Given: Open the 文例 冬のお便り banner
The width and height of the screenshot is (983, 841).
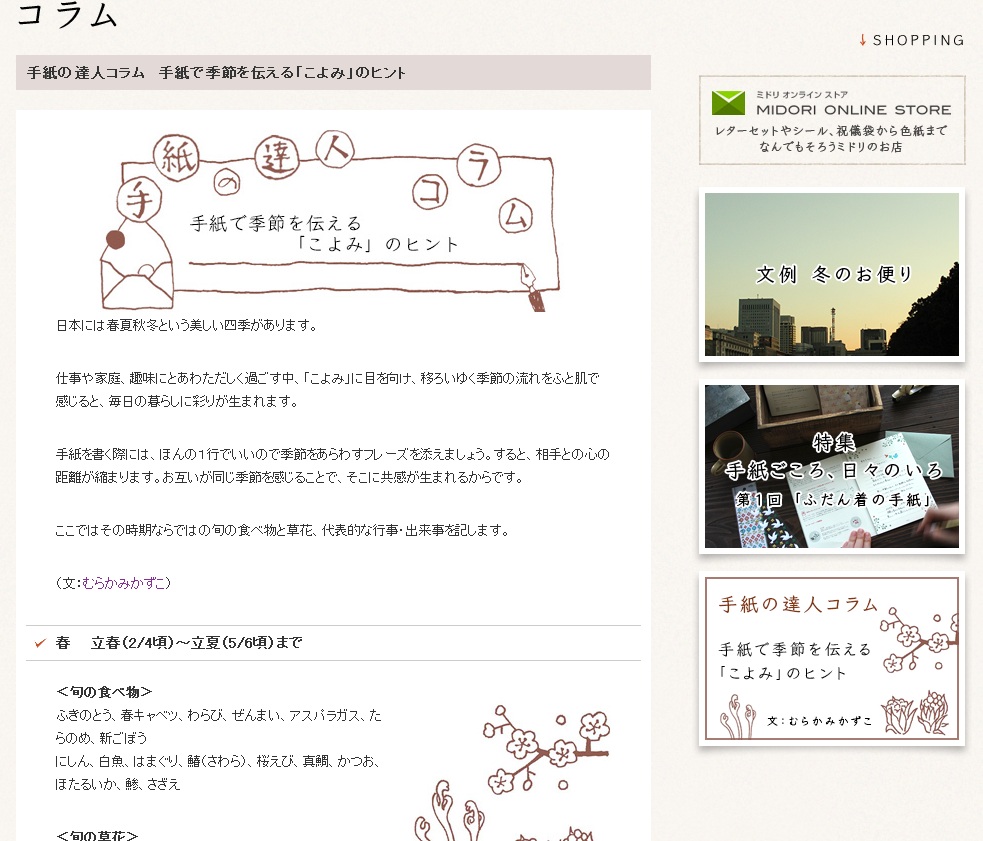Looking at the screenshot, I should pyautogui.click(x=832, y=274).
